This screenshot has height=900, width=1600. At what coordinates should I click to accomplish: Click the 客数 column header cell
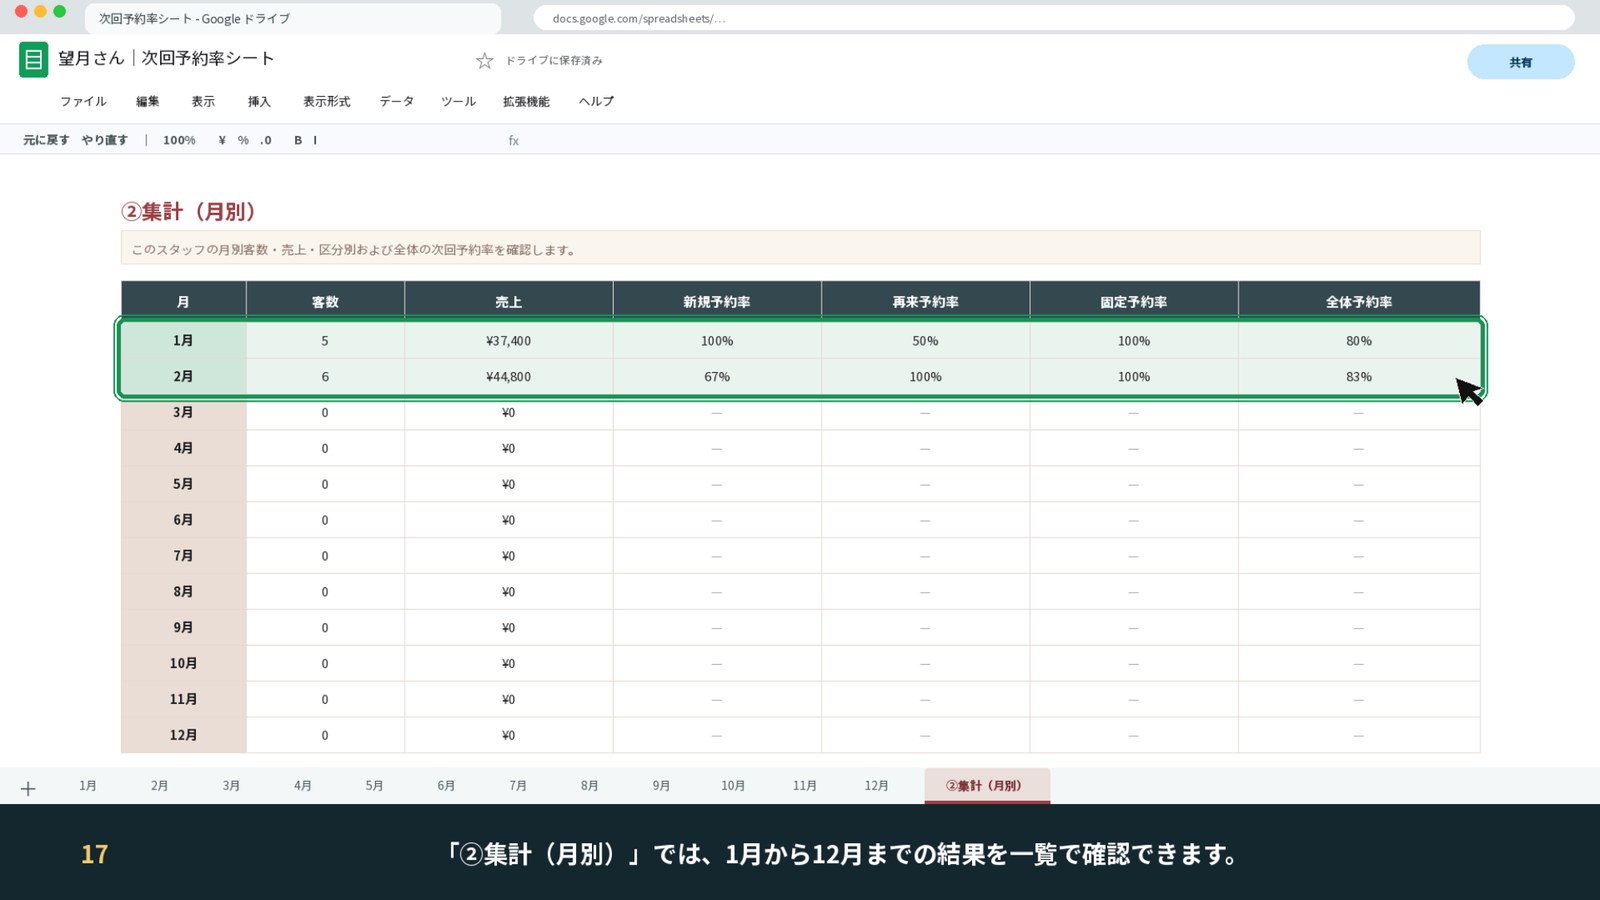325,301
